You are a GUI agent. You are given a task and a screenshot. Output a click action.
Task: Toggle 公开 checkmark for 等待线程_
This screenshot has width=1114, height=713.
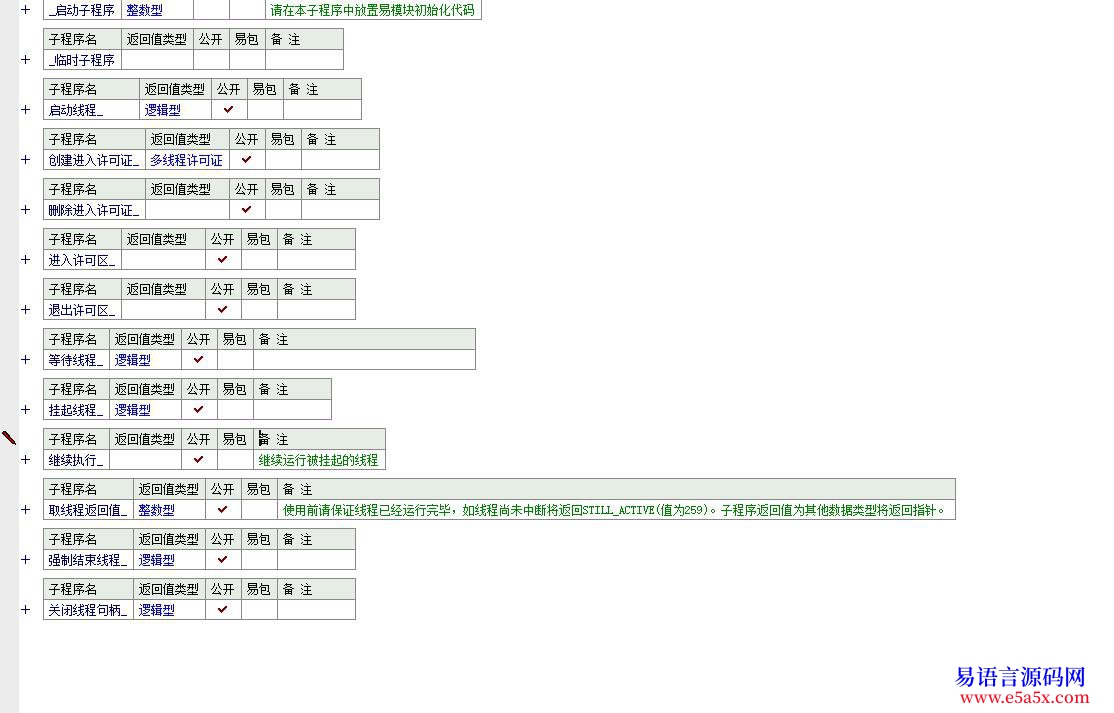click(199, 360)
